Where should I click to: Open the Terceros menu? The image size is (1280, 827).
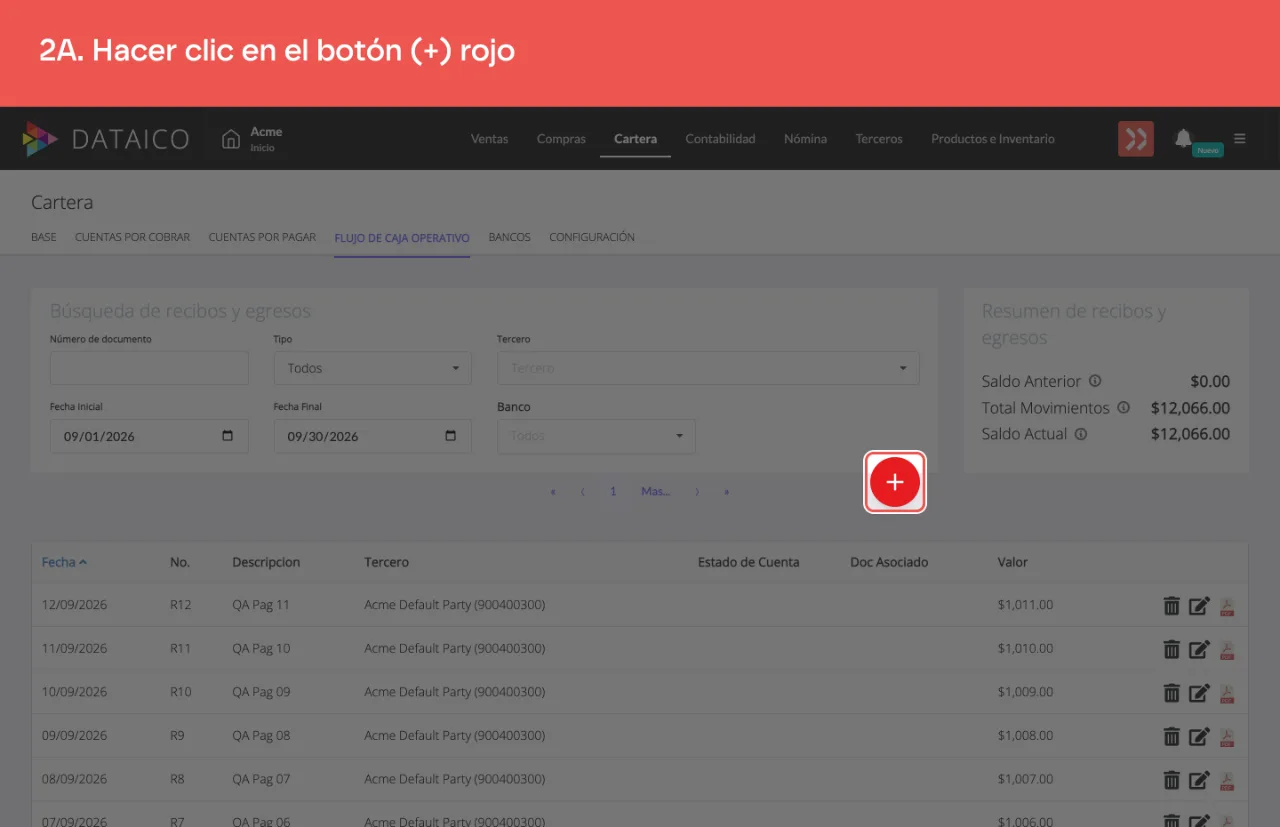pyautogui.click(x=879, y=139)
